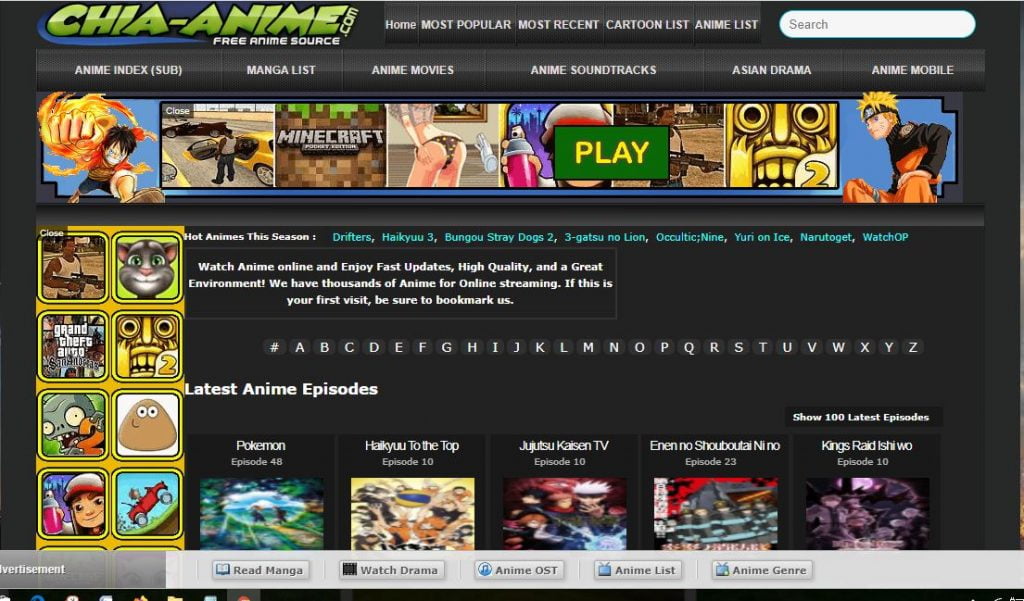Open the Grand Theft Auto San Andreas logo icon
The width and height of the screenshot is (1024, 601).
pos(73,346)
